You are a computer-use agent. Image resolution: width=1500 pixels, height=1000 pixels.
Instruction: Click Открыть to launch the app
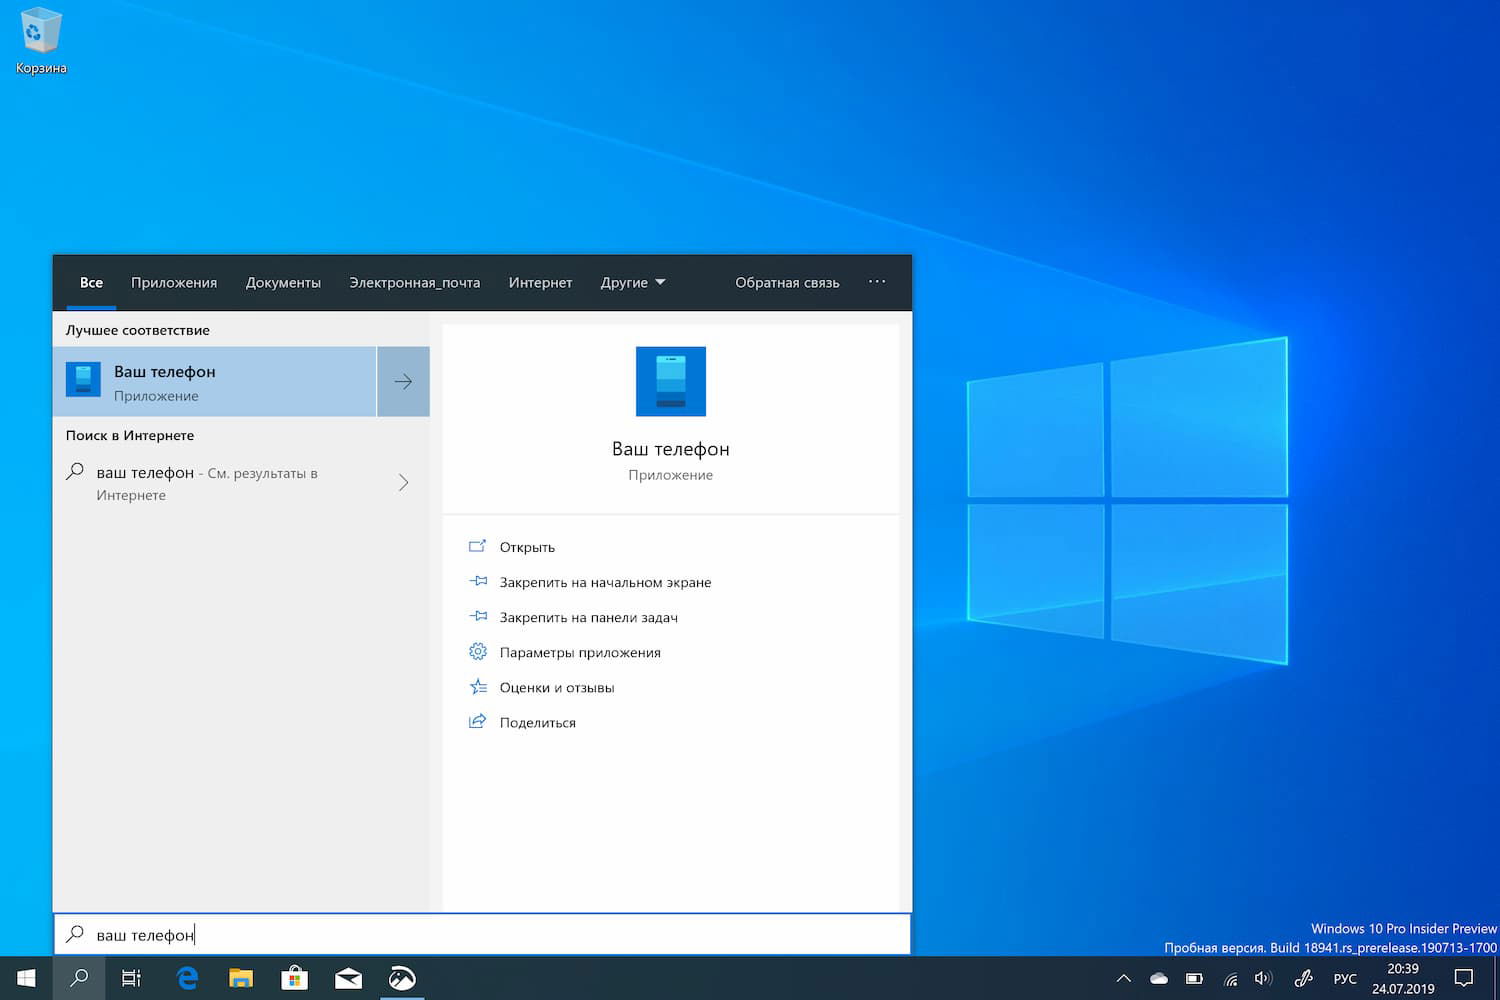[x=527, y=546]
